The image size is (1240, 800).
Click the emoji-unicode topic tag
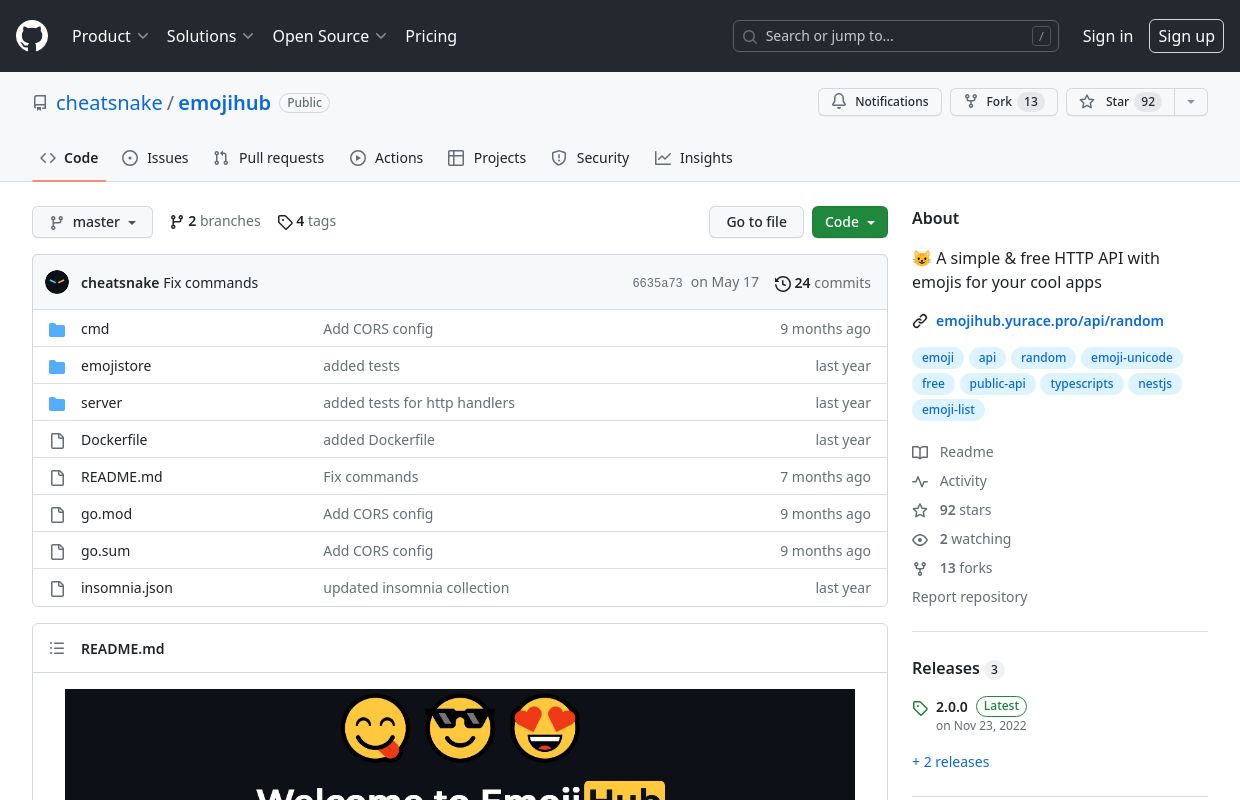pyautogui.click(x=1132, y=358)
